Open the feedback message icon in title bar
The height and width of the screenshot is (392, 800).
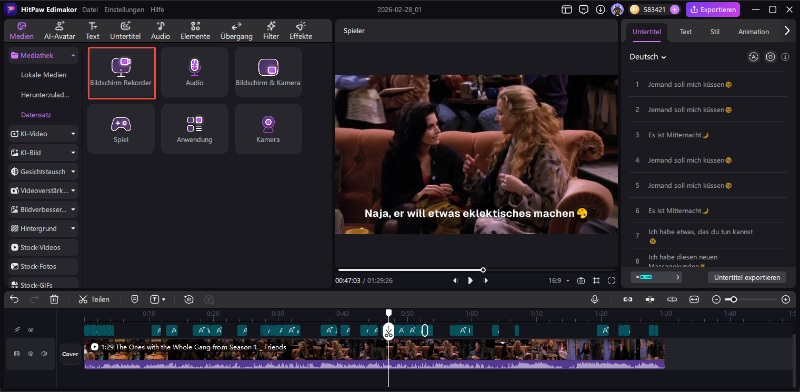coord(584,9)
